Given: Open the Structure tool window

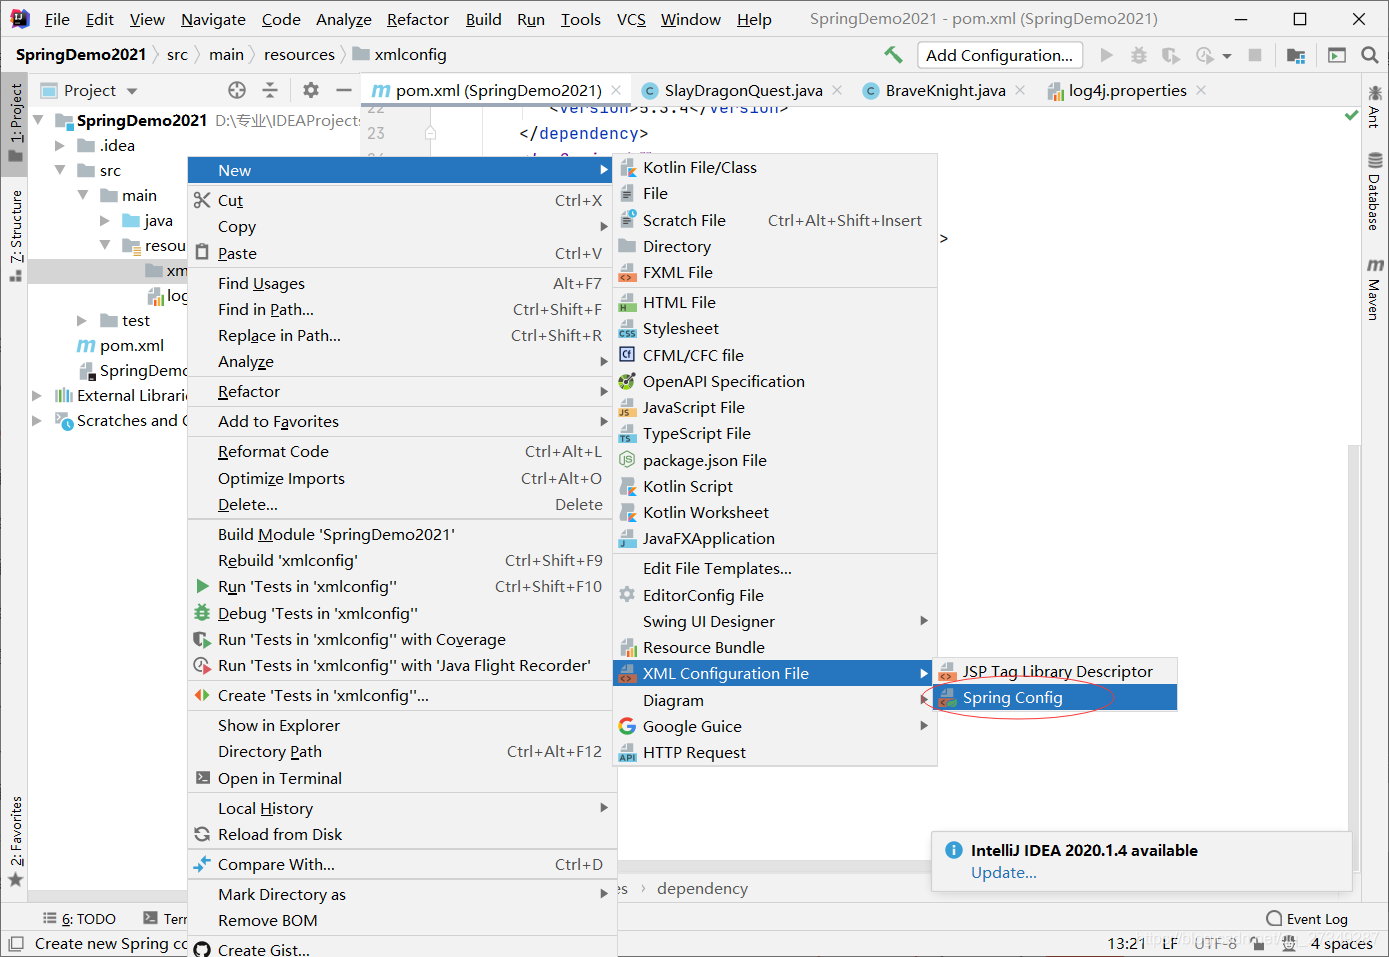Looking at the screenshot, I should (15, 235).
